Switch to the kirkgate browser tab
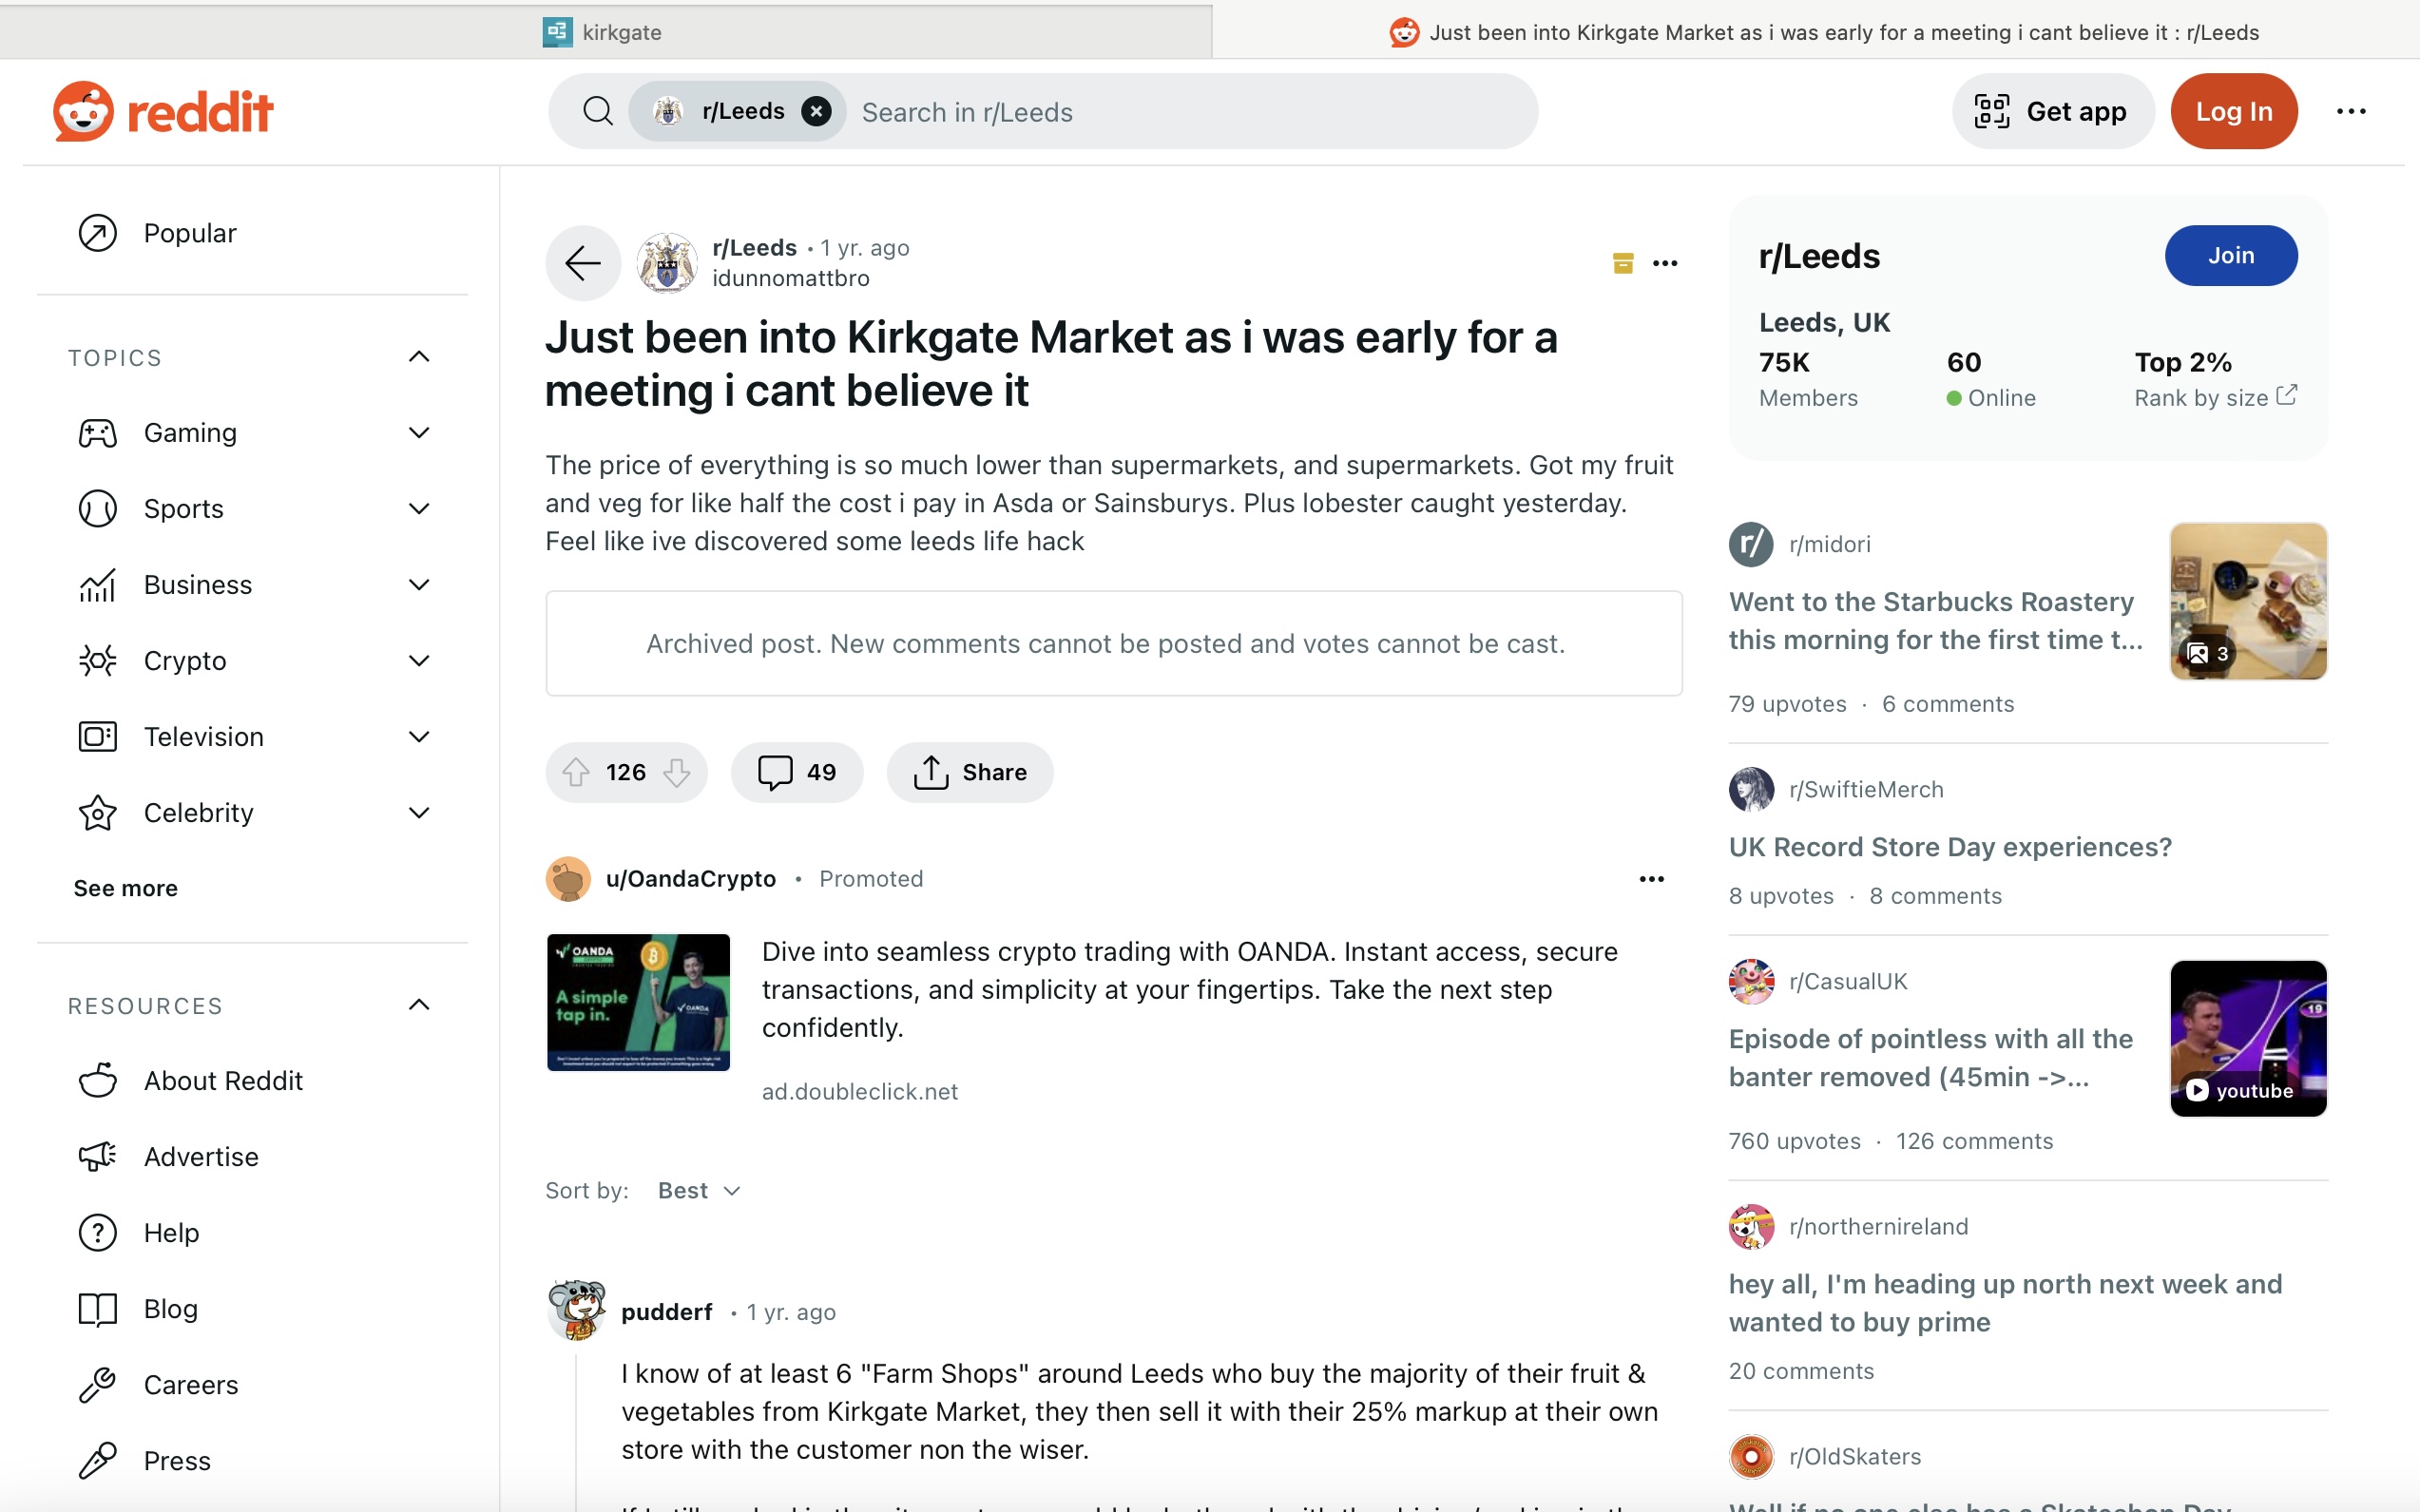 [606, 32]
